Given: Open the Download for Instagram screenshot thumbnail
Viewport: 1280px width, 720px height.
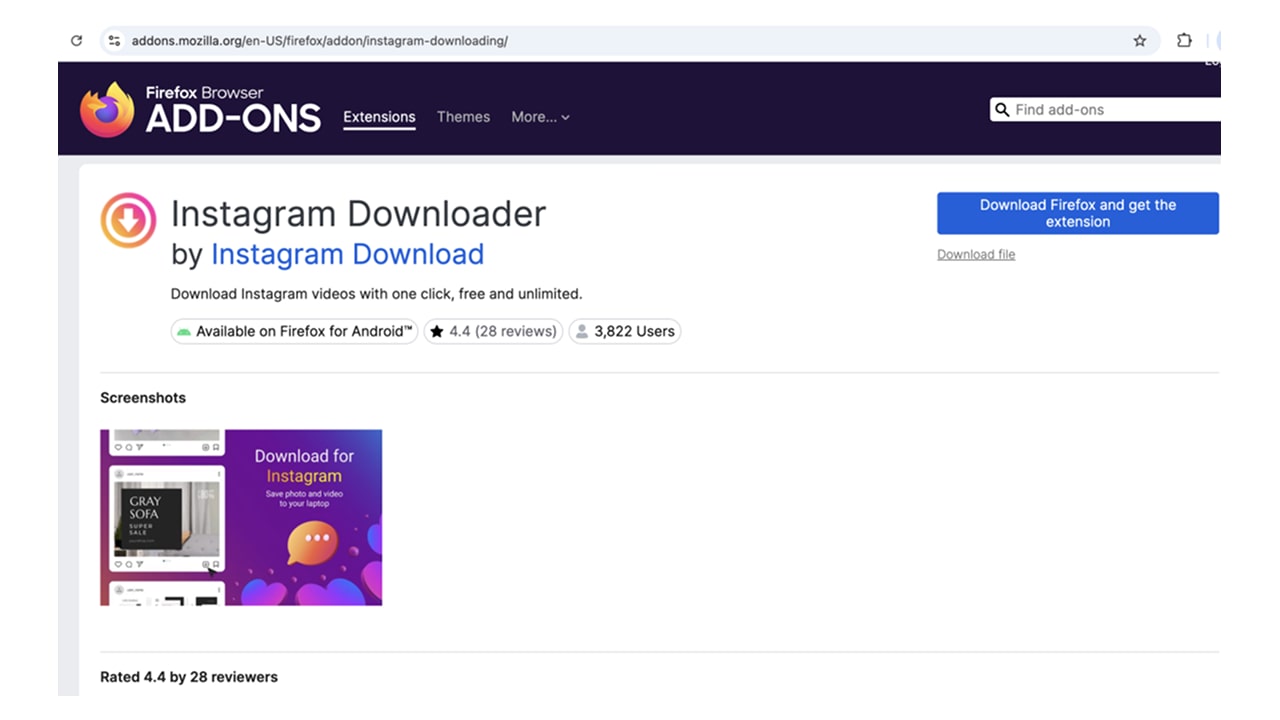Looking at the screenshot, I should pyautogui.click(x=241, y=517).
